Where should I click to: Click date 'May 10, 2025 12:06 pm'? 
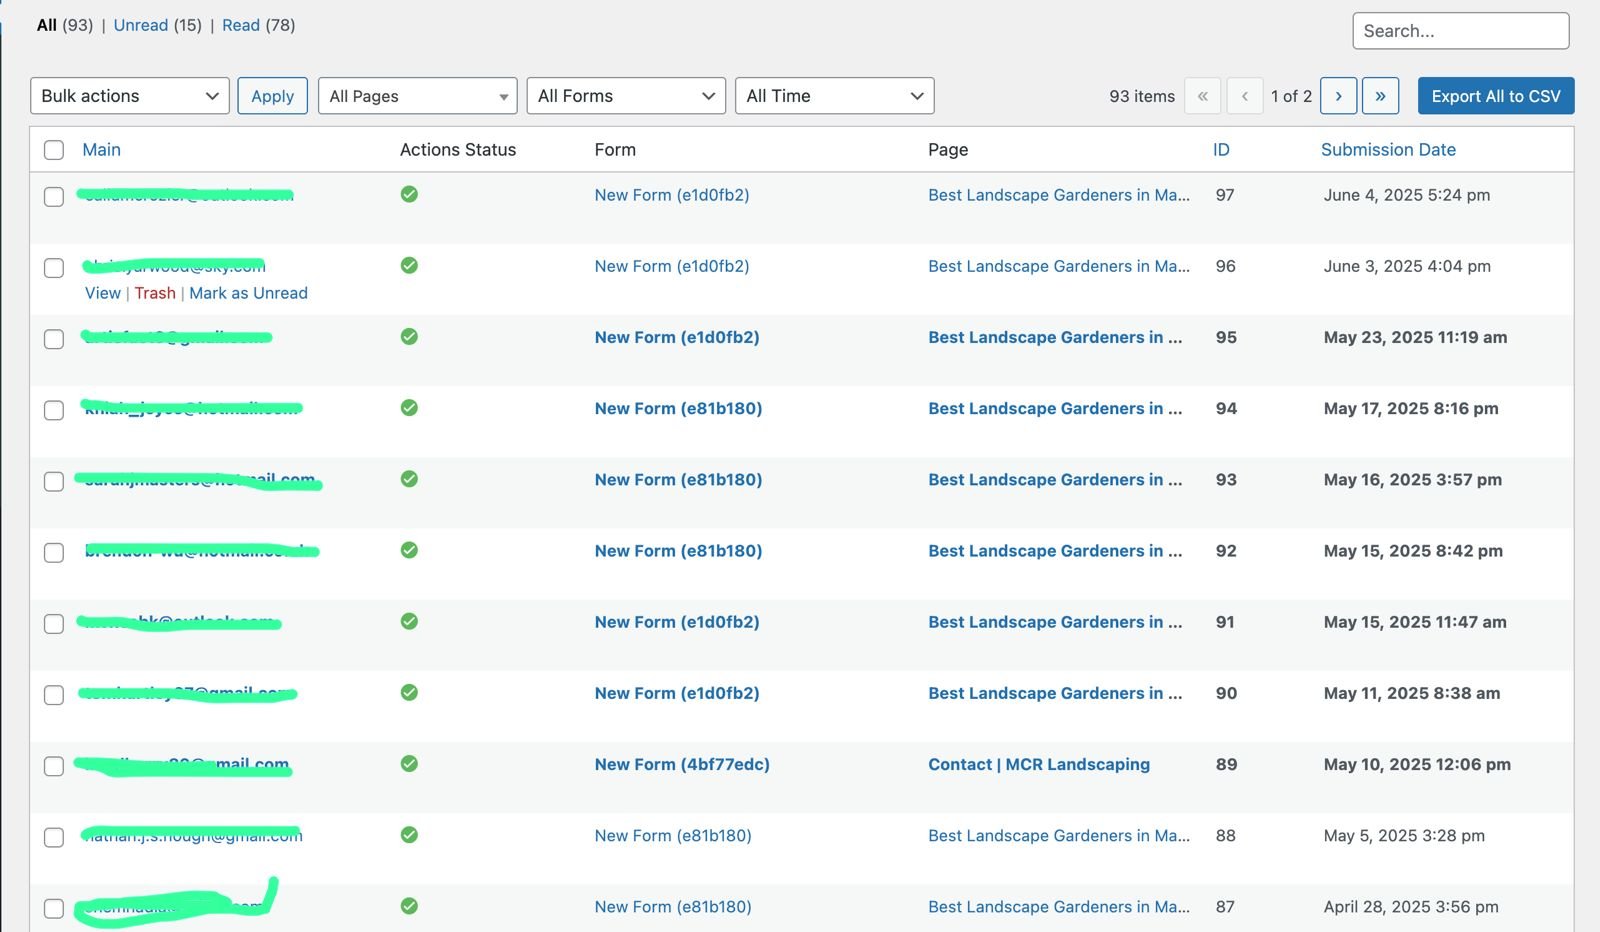1417,764
